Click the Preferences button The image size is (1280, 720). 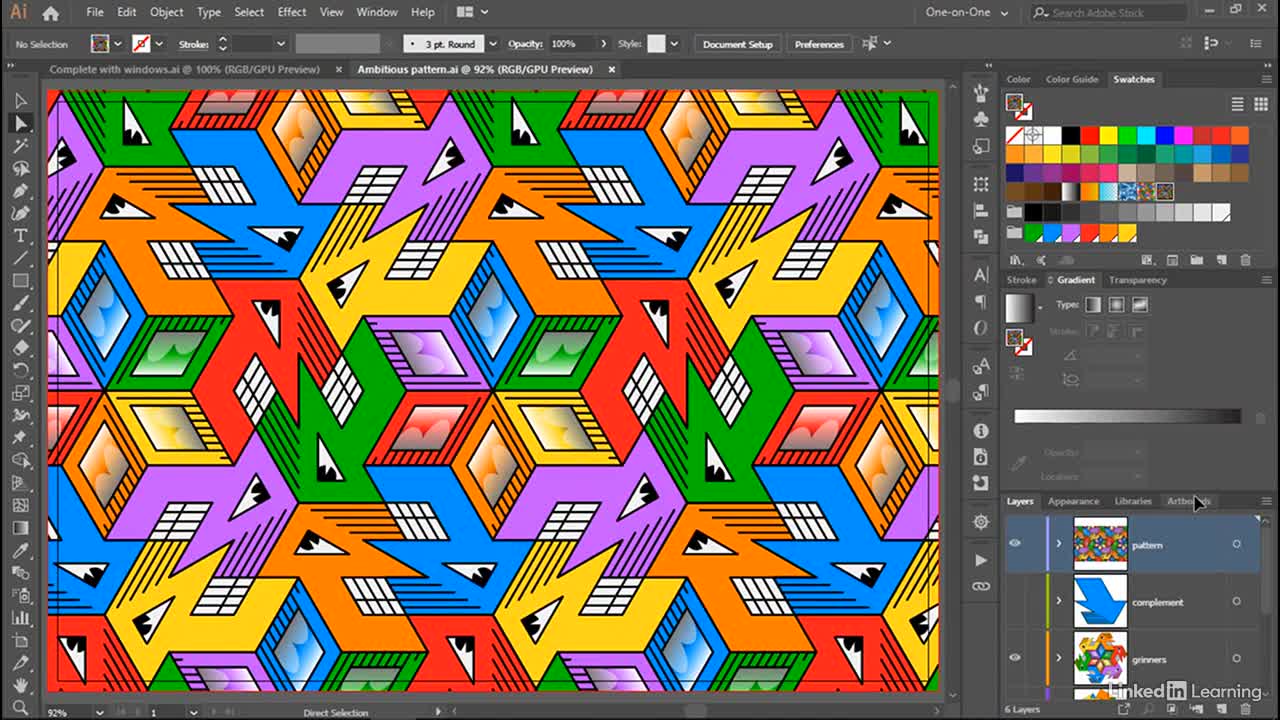click(x=819, y=44)
